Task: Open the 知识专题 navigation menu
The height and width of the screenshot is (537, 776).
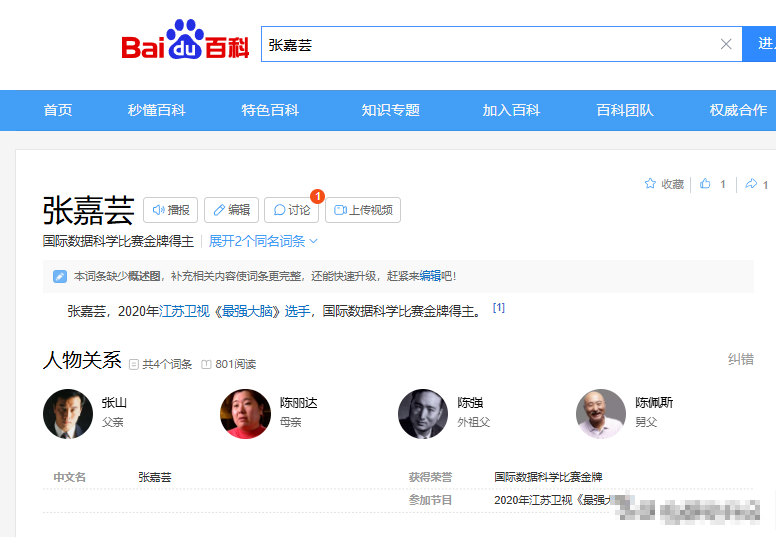Action: pos(391,110)
